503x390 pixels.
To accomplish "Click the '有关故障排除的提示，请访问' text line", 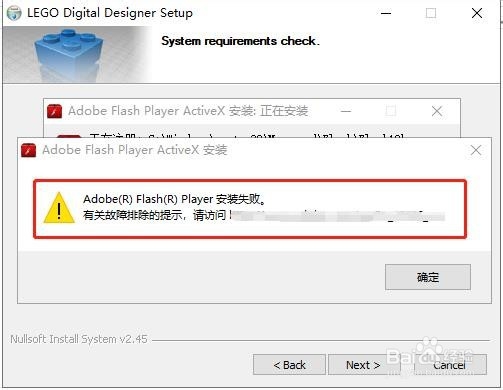I will click(x=155, y=215).
